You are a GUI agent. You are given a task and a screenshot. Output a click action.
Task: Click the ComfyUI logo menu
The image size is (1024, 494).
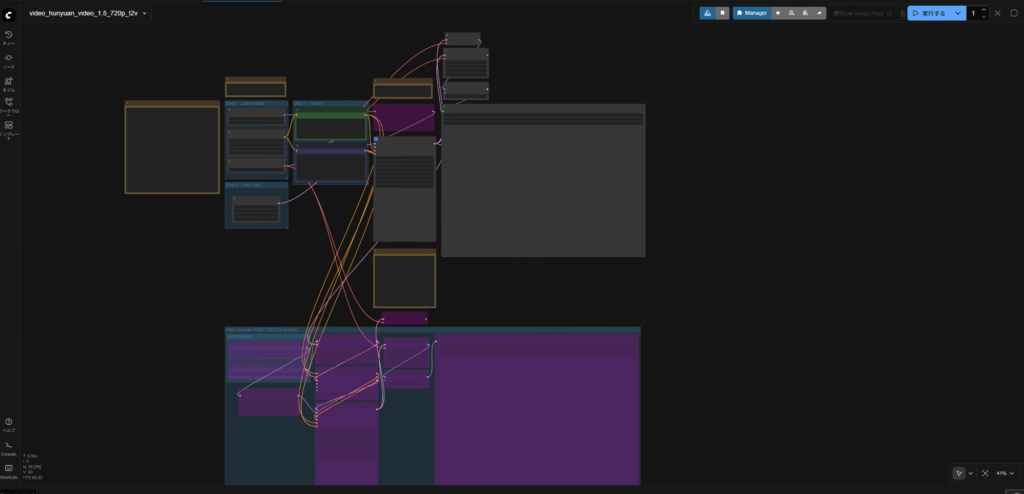click(x=9, y=13)
